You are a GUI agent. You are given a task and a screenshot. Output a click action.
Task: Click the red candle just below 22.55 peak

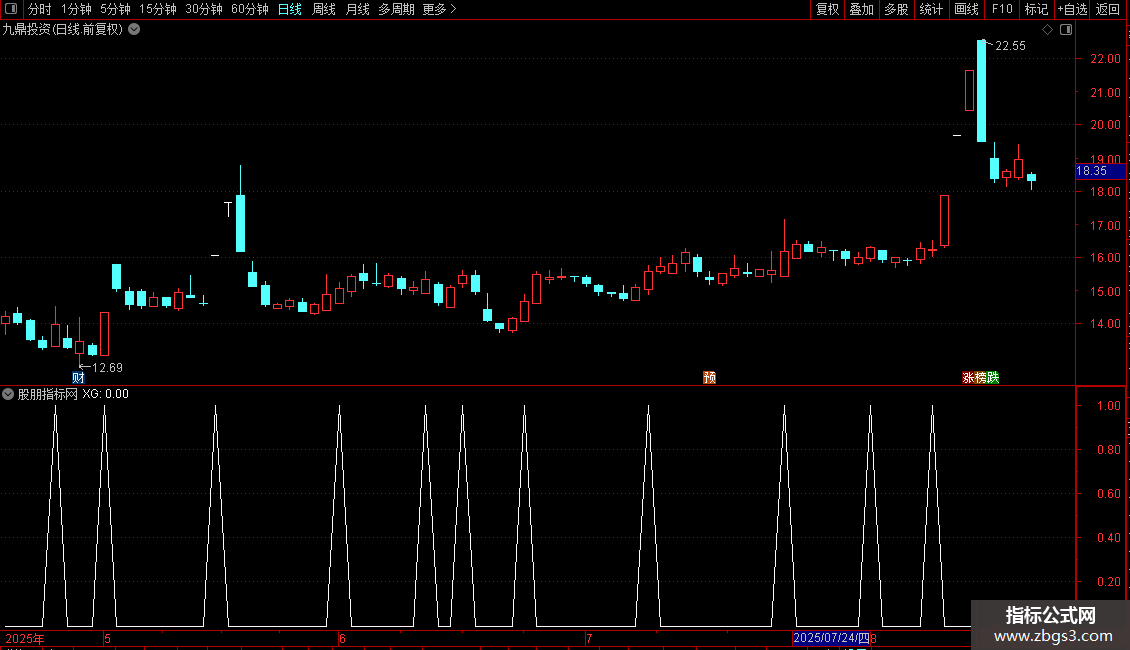click(969, 90)
